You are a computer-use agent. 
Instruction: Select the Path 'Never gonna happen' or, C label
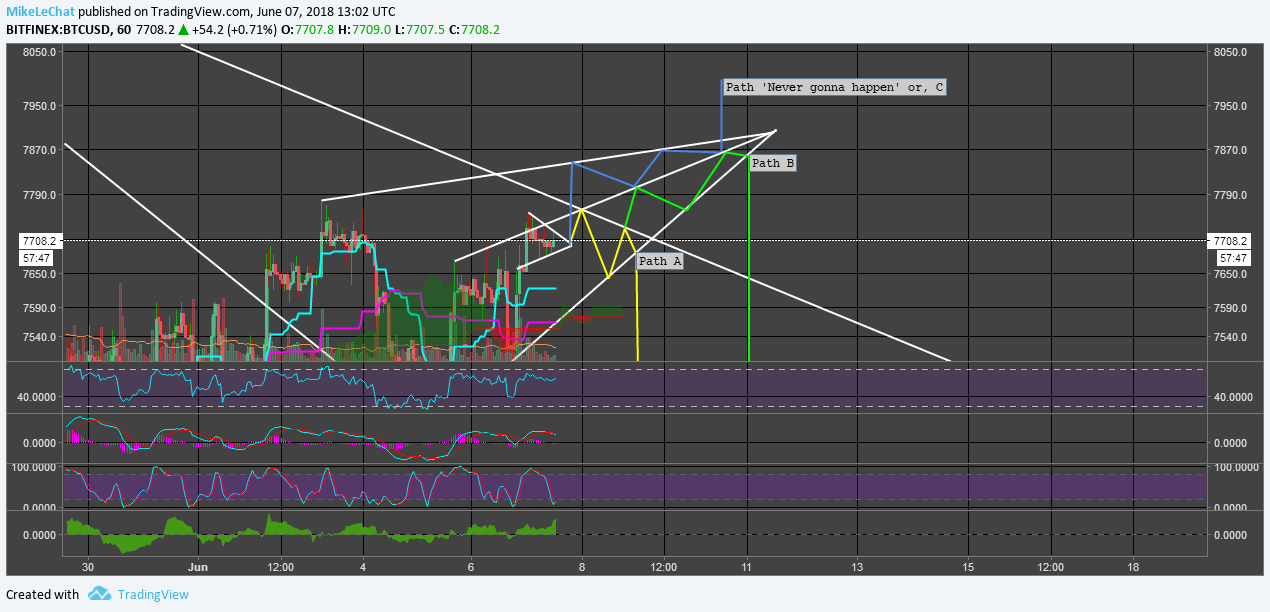tap(834, 87)
